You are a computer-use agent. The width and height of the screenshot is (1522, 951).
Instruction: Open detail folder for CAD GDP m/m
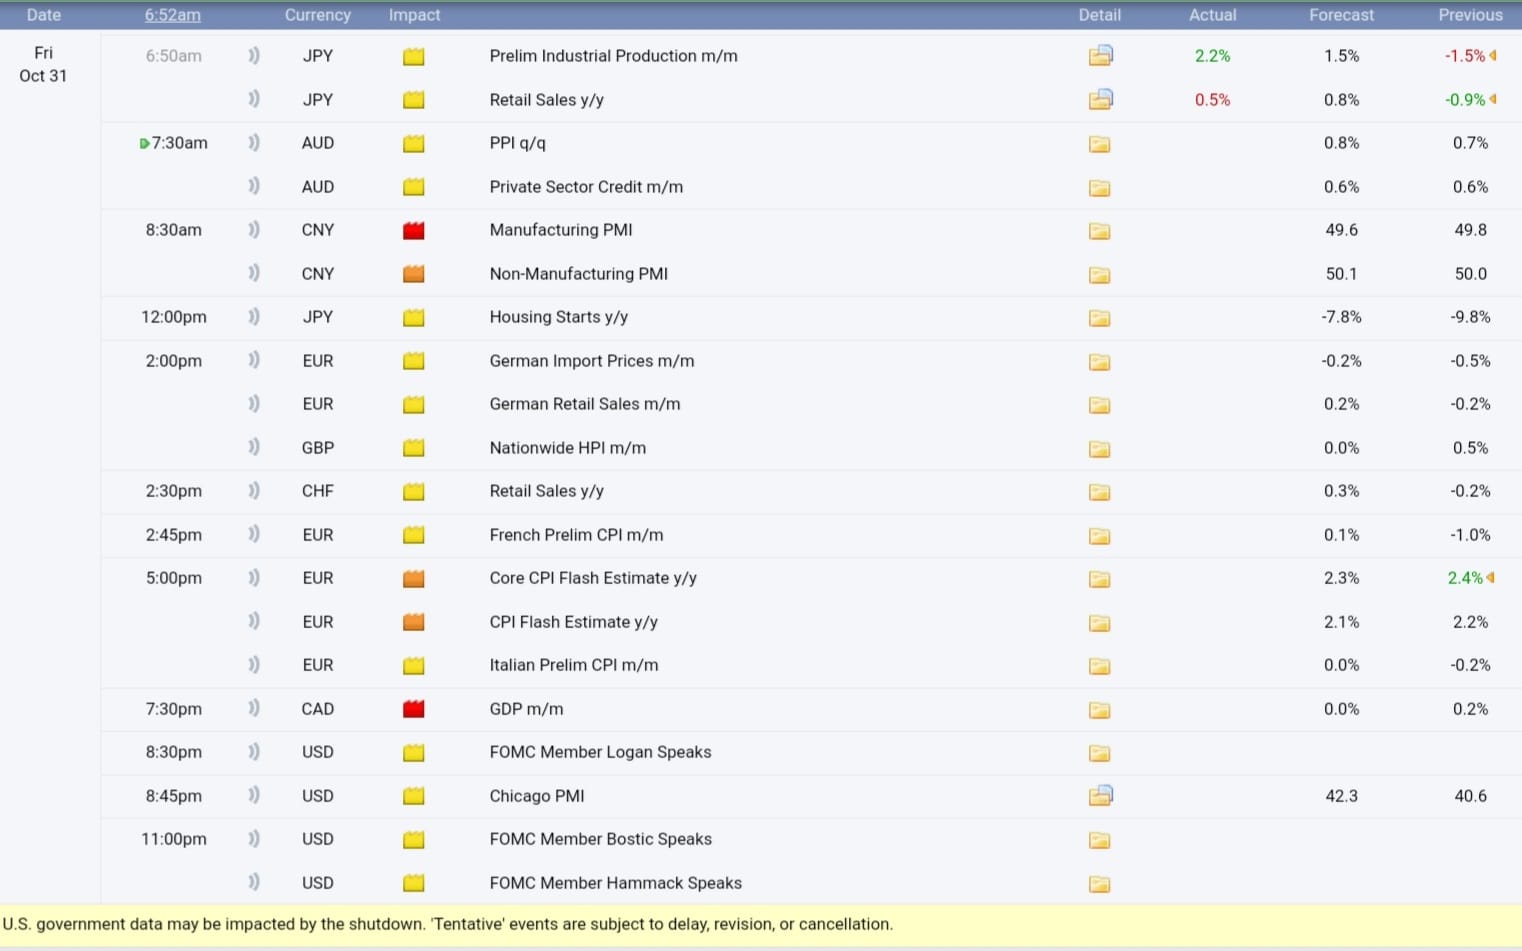click(x=1100, y=710)
